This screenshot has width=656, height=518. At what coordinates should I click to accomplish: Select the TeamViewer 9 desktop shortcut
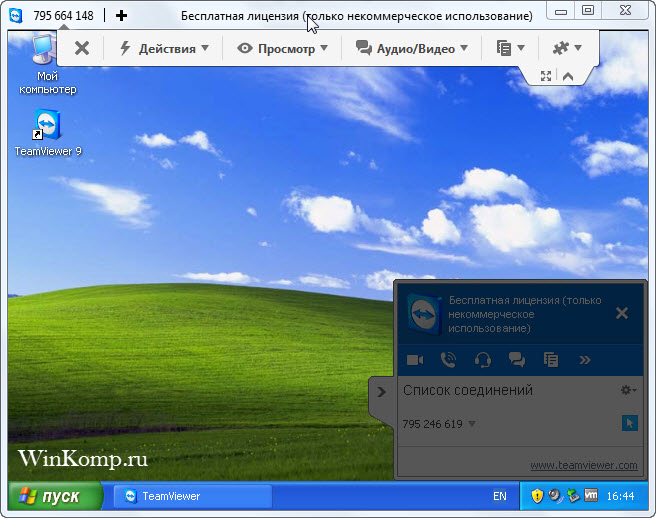point(48,133)
